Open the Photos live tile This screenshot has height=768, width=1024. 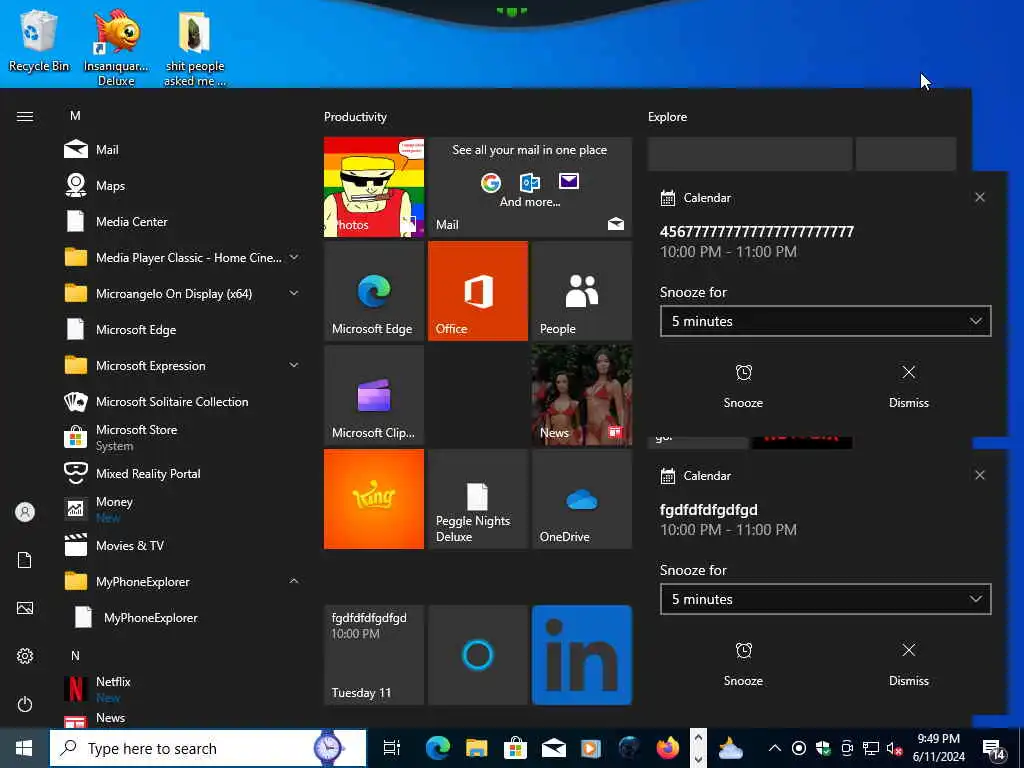(374, 187)
